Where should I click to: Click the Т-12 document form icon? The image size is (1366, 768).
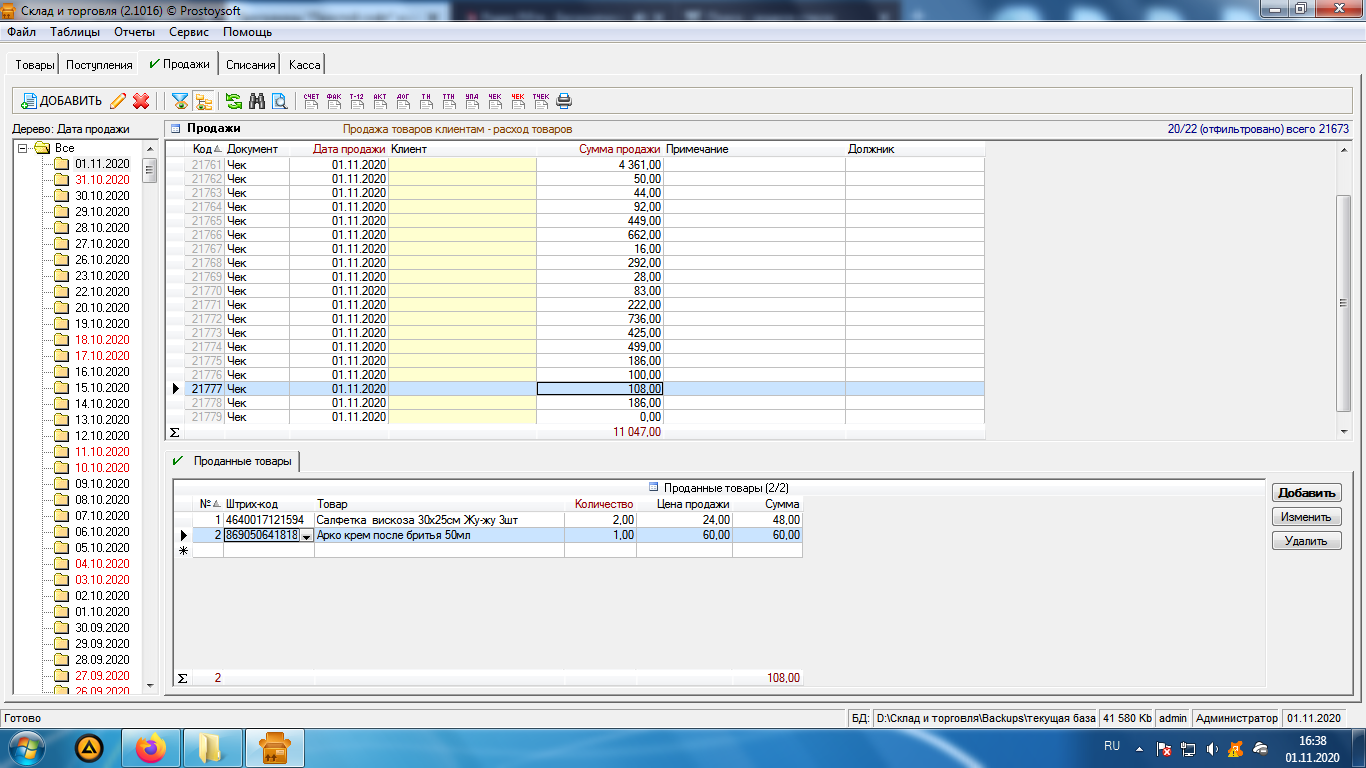pyautogui.click(x=357, y=101)
